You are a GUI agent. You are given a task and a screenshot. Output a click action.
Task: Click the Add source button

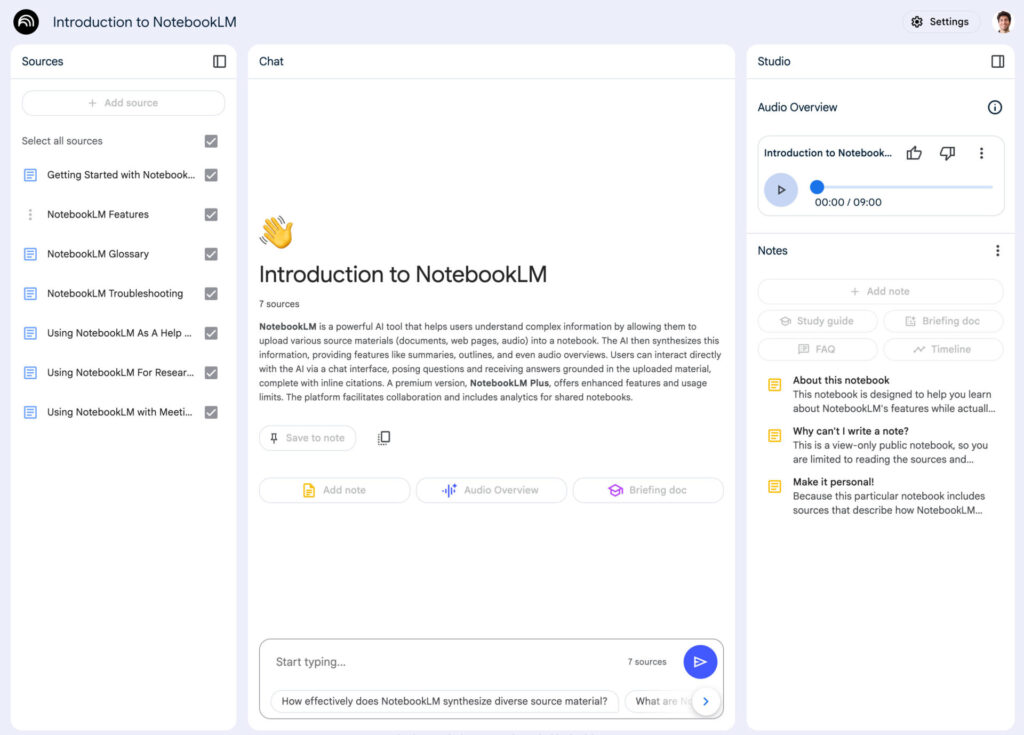tap(122, 102)
